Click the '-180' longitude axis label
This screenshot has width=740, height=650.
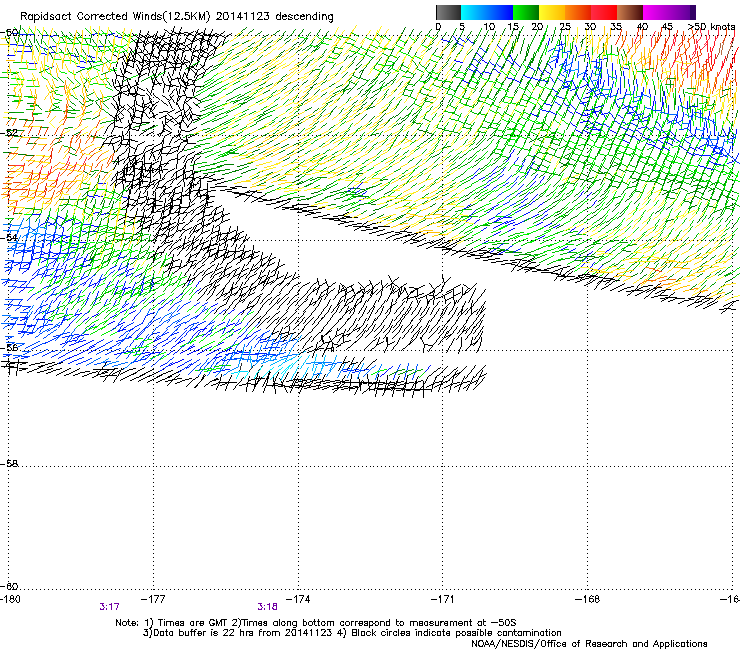click(10, 599)
